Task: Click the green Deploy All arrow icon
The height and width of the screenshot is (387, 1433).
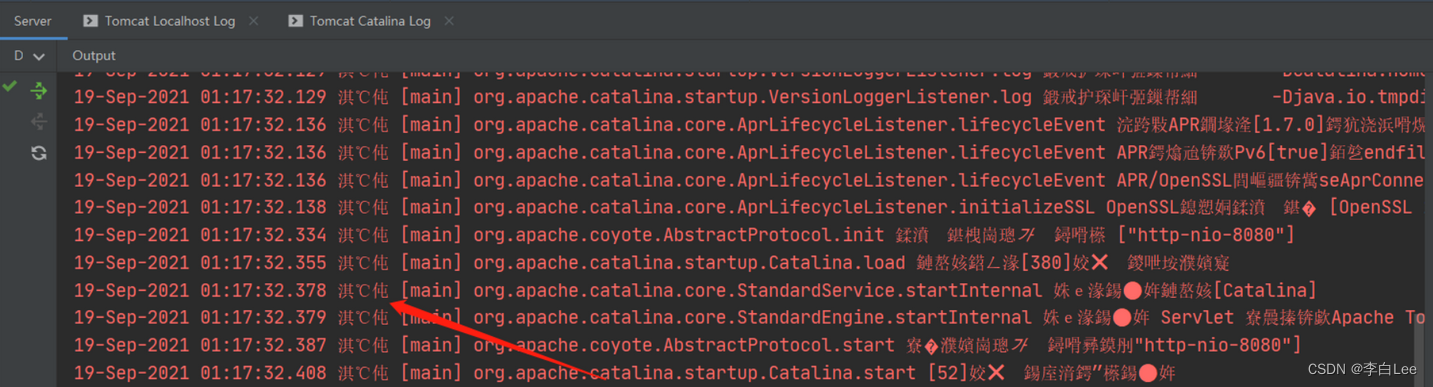Action: click(39, 91)
